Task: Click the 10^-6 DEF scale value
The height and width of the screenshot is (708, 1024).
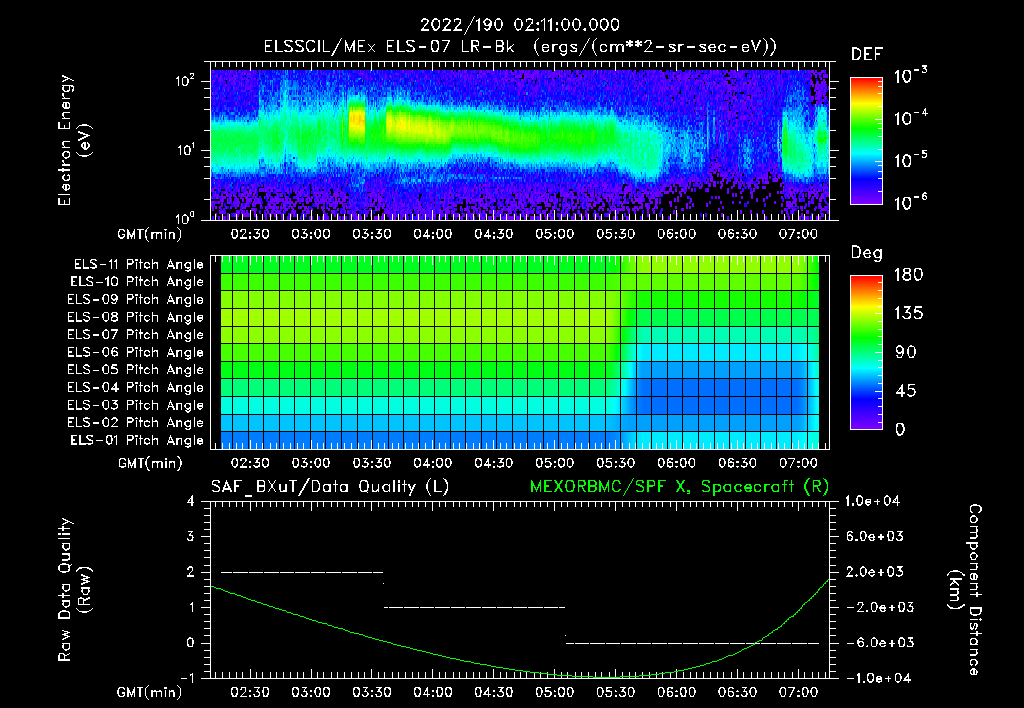Action: click(x=910, y=202)
